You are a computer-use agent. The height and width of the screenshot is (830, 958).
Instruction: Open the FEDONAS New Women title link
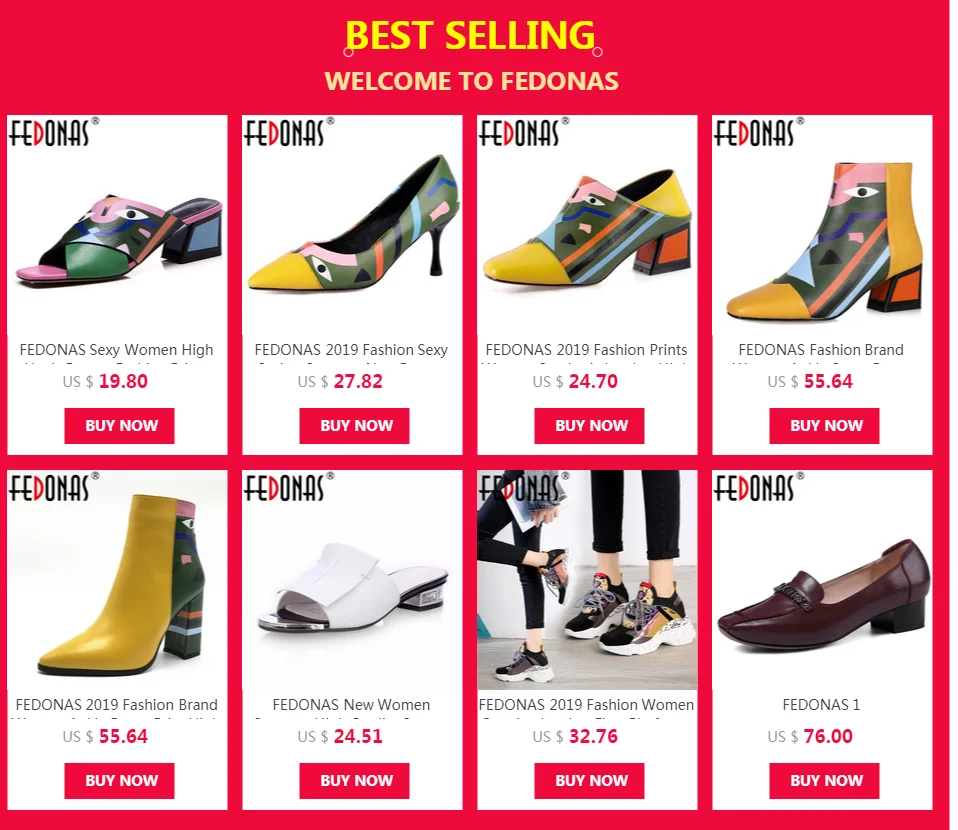pyautogui.click(x=351, y=705)
